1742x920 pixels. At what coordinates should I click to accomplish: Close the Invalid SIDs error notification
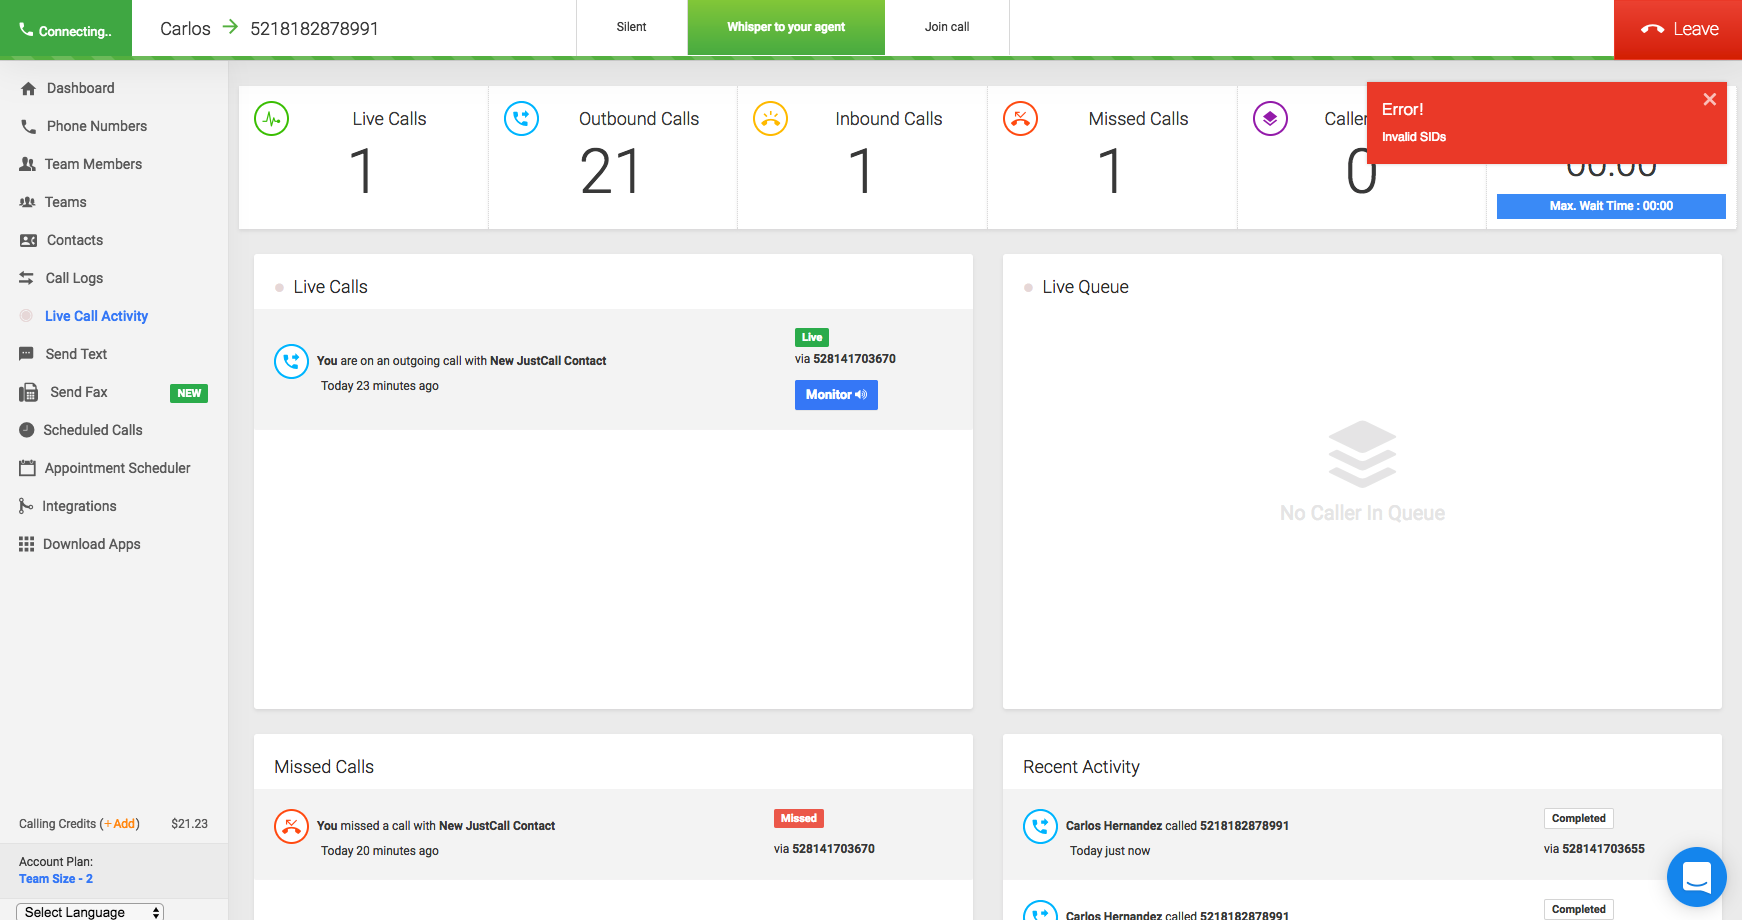[1710, 99]
